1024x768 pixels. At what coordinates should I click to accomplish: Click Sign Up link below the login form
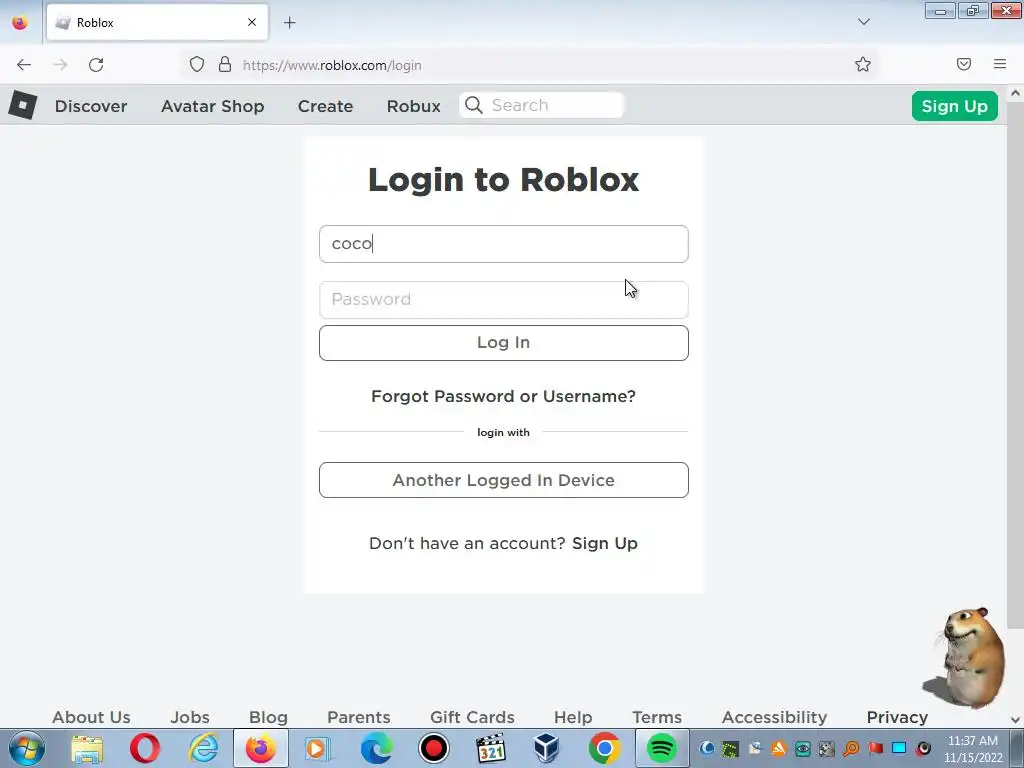pyautogui.click(x=605, y=543)
